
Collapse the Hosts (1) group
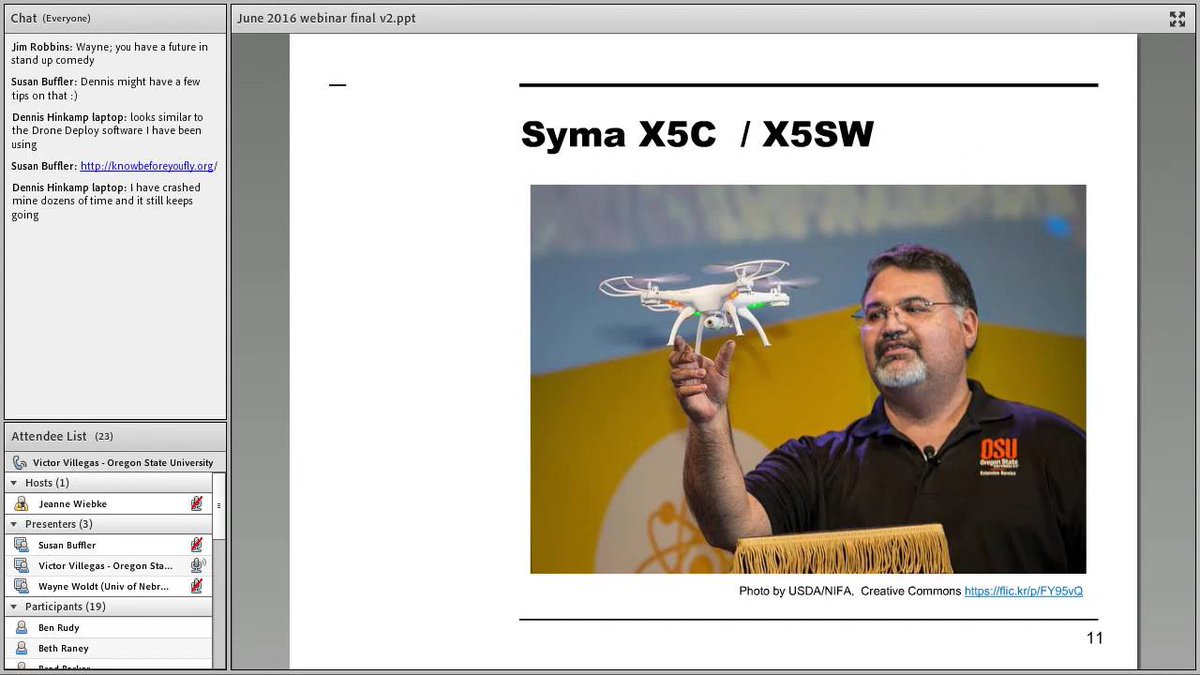pyautogui.click(x=14, y=483)
